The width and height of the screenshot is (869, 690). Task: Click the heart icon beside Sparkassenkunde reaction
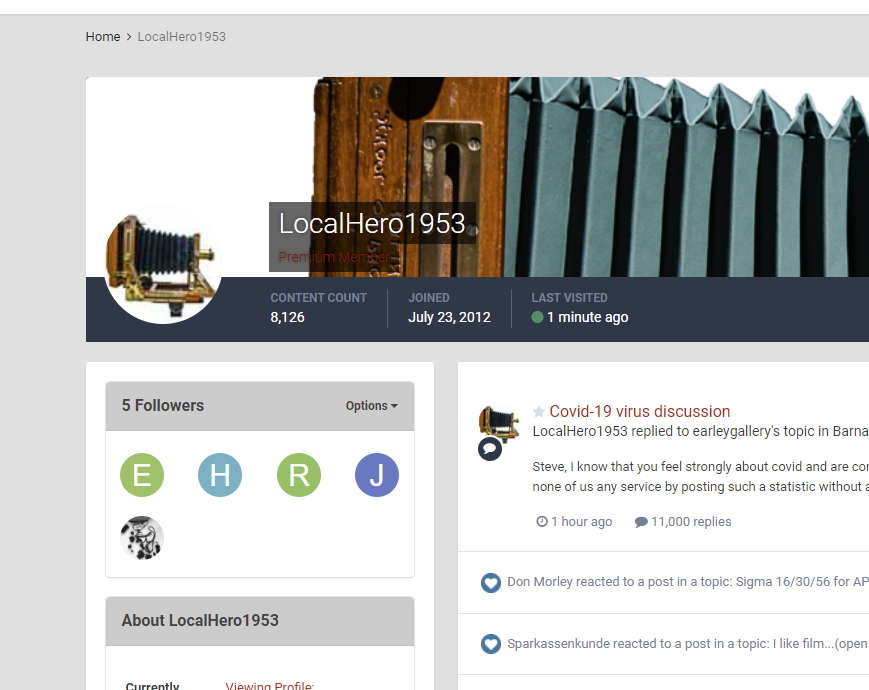pyautogui.click(x=490, y=644)
